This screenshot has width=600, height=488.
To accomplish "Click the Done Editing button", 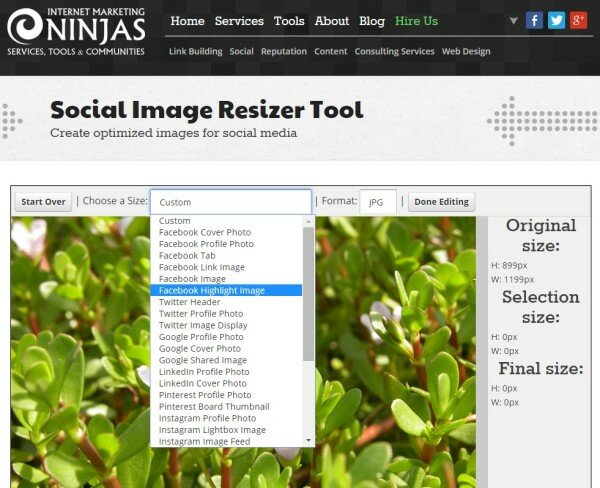I will (442, 202).
